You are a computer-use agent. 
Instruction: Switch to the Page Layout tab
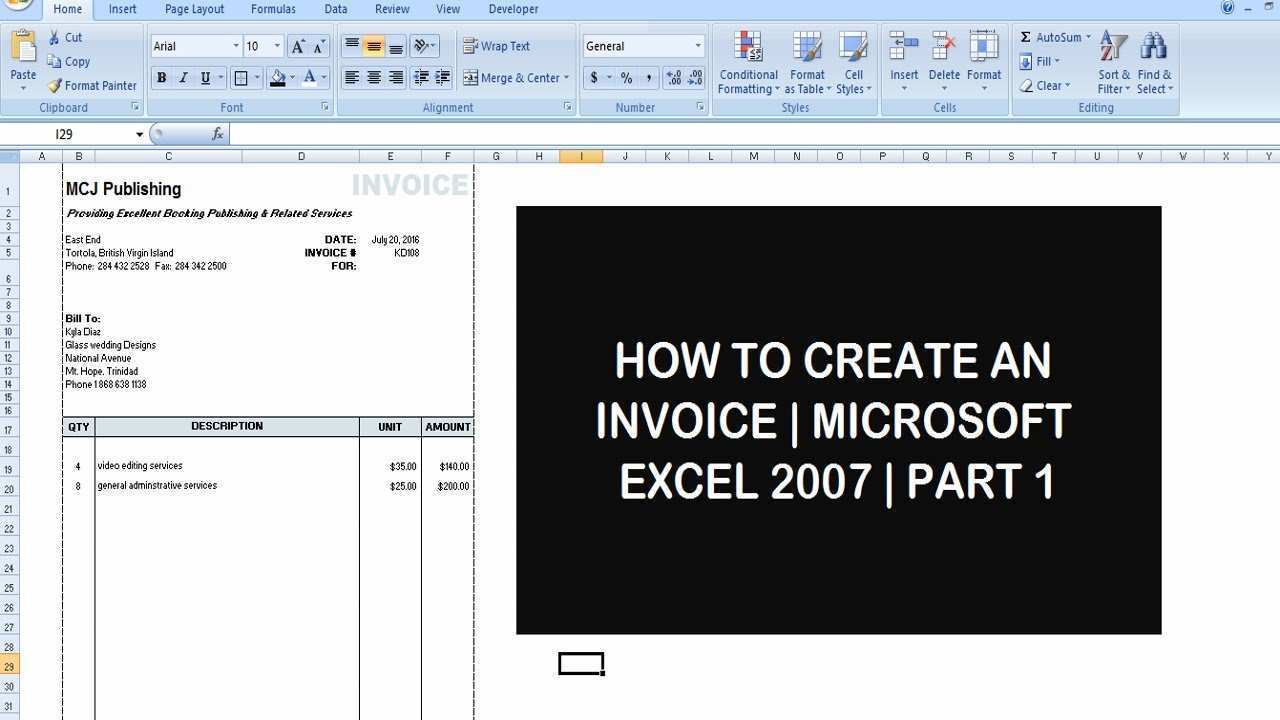(194, 9)
